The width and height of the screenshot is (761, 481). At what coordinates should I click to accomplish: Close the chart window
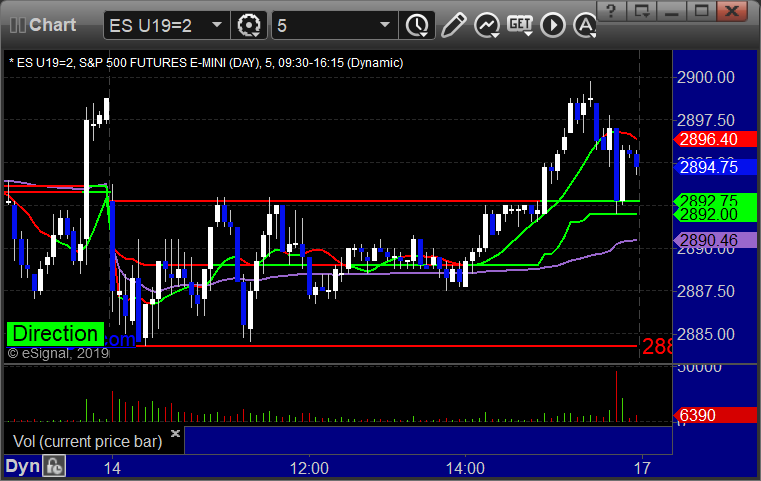(x=732, y=11)
